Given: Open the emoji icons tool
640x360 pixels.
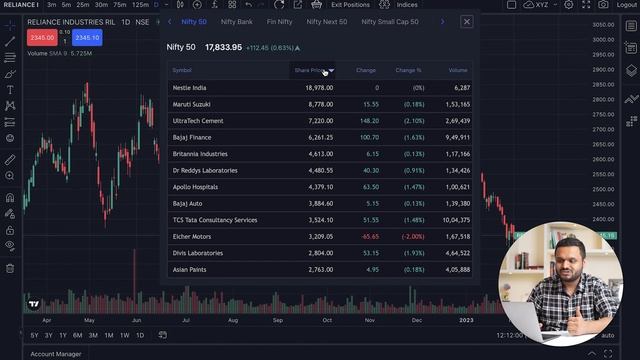Looking at the screenshot, I should (10, 138).
